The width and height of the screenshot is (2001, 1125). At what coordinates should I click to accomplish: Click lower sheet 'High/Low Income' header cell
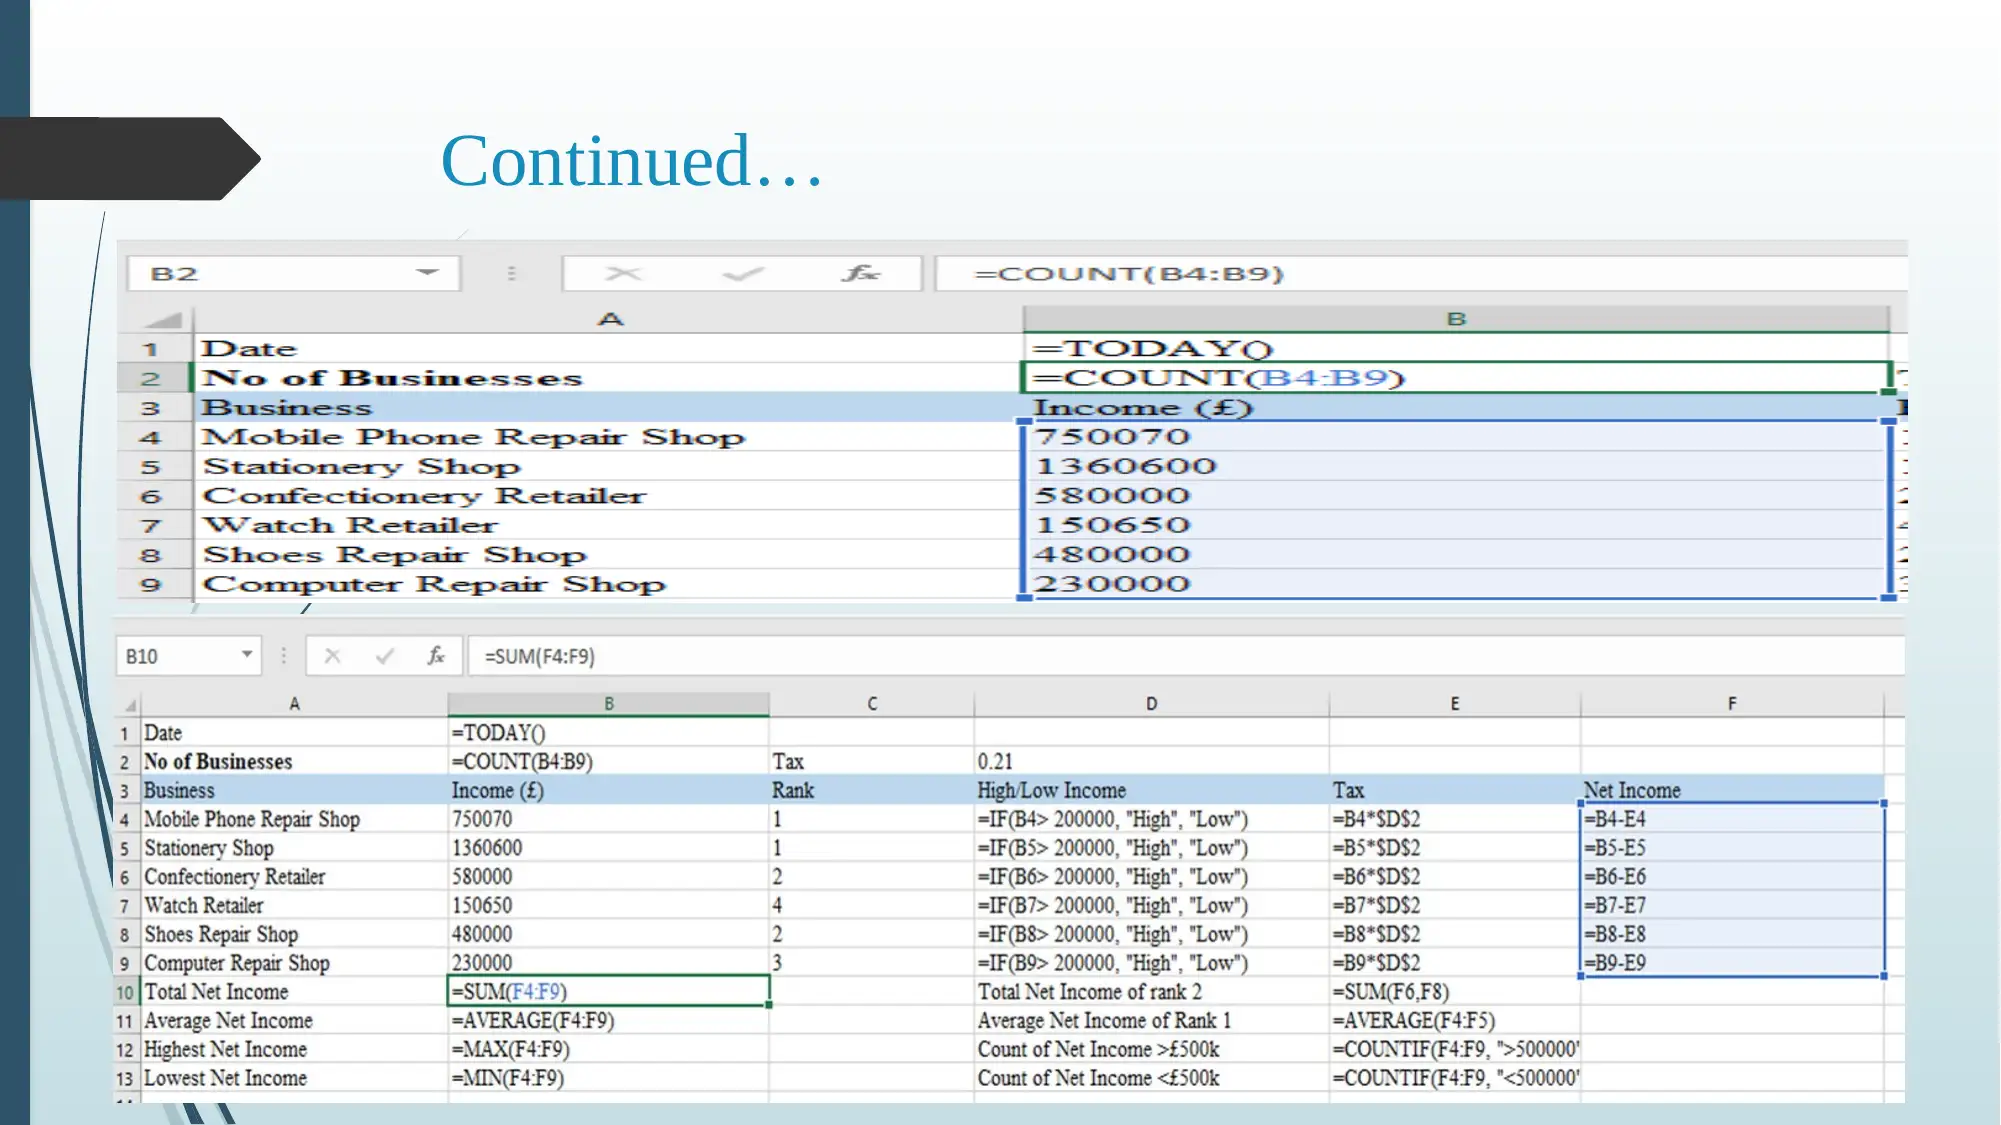click(x=1151, y=790)
